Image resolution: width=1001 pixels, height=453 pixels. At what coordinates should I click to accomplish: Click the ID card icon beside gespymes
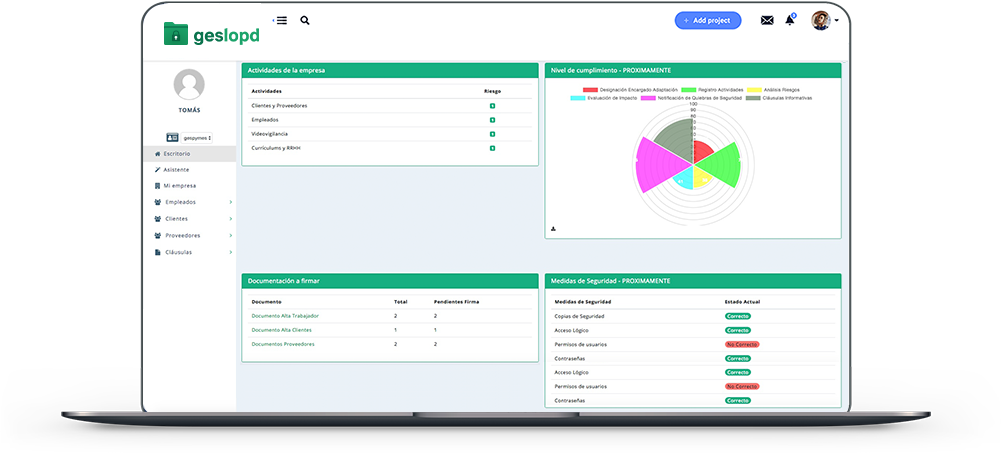click(x=172, y=137)
